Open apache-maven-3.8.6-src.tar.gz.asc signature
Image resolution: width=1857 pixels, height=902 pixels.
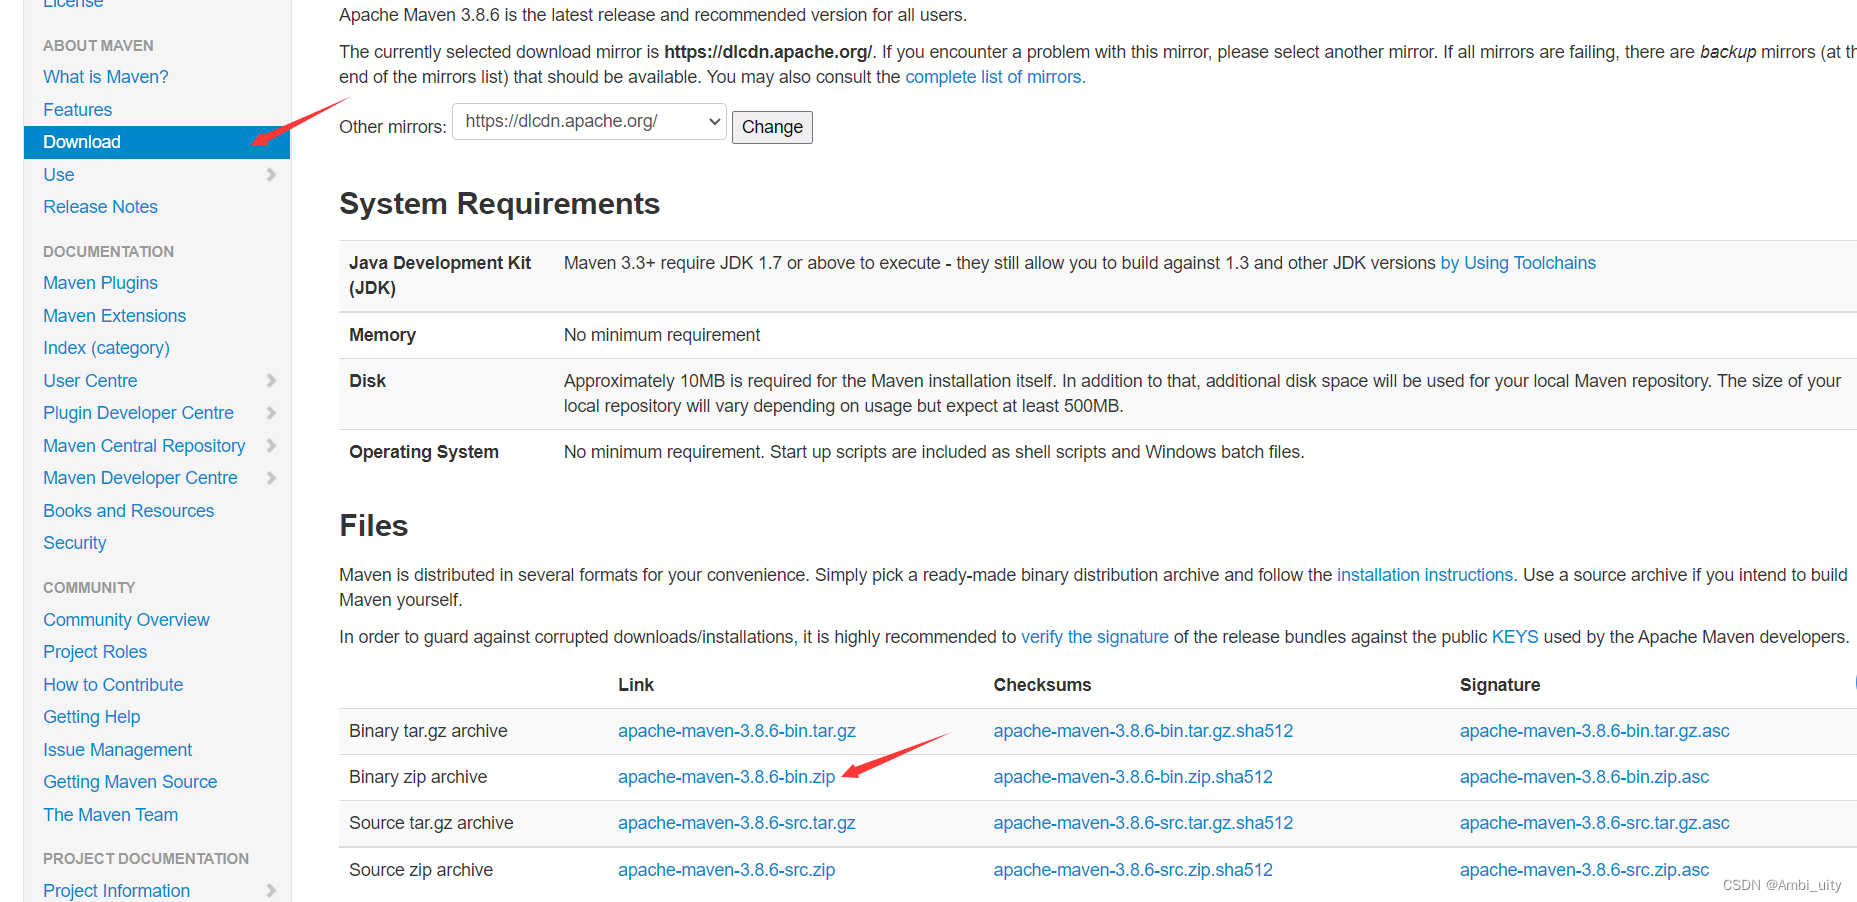tap(1595, 823)
